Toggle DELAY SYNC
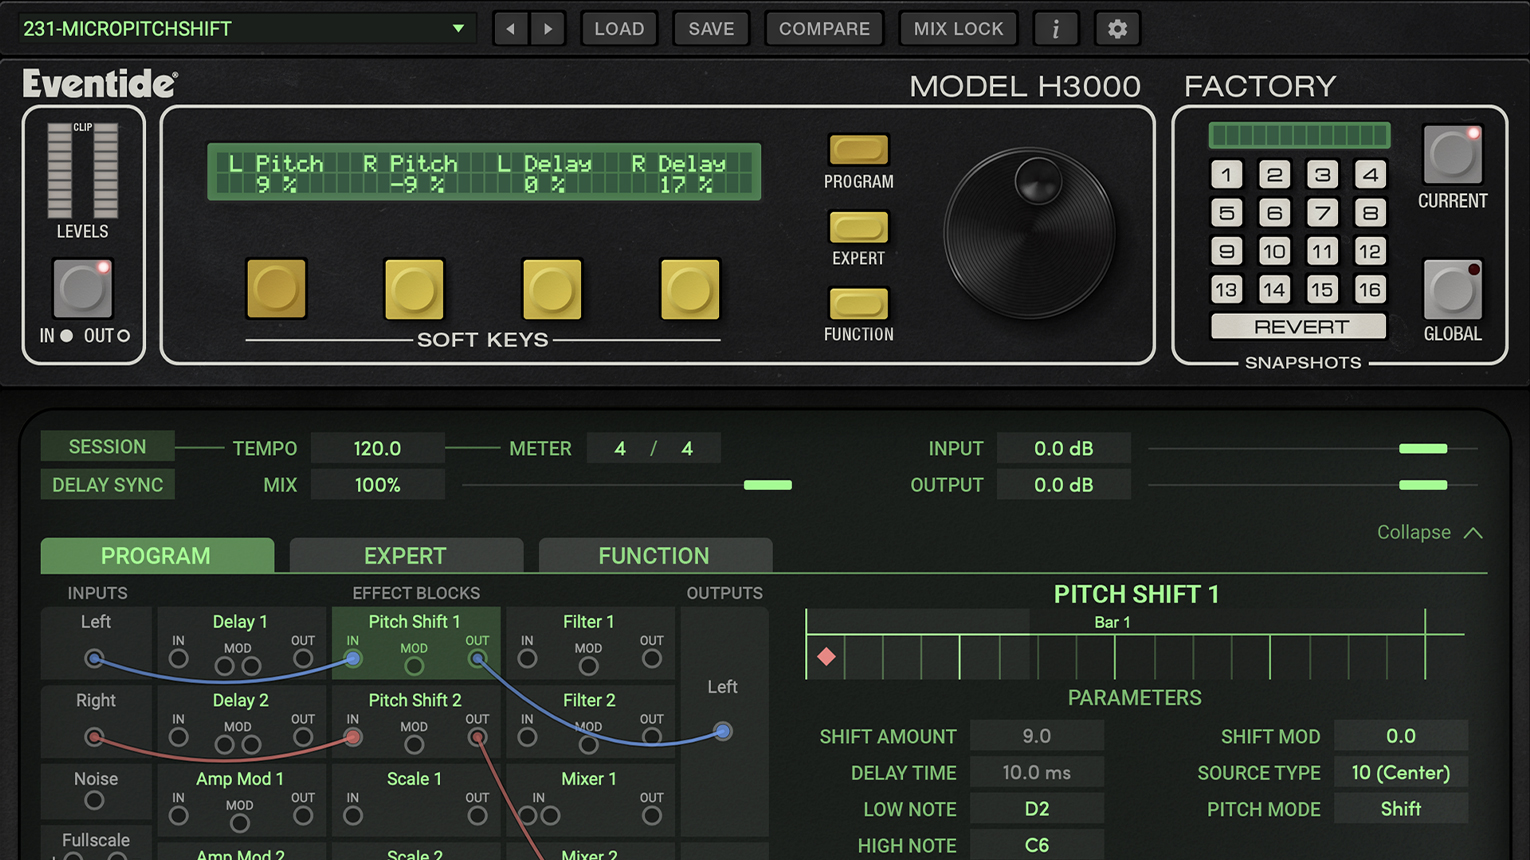Screen dimensions: 1530x860 pyautogui.click(x=107, y=484)
